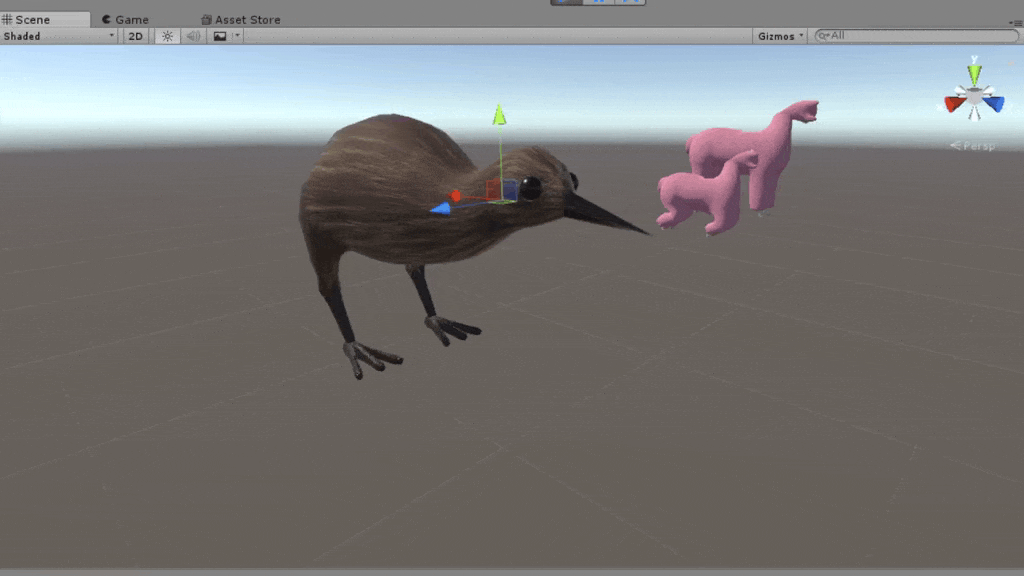
Task: Click the scene effects image icon
Action: [220, 36]
